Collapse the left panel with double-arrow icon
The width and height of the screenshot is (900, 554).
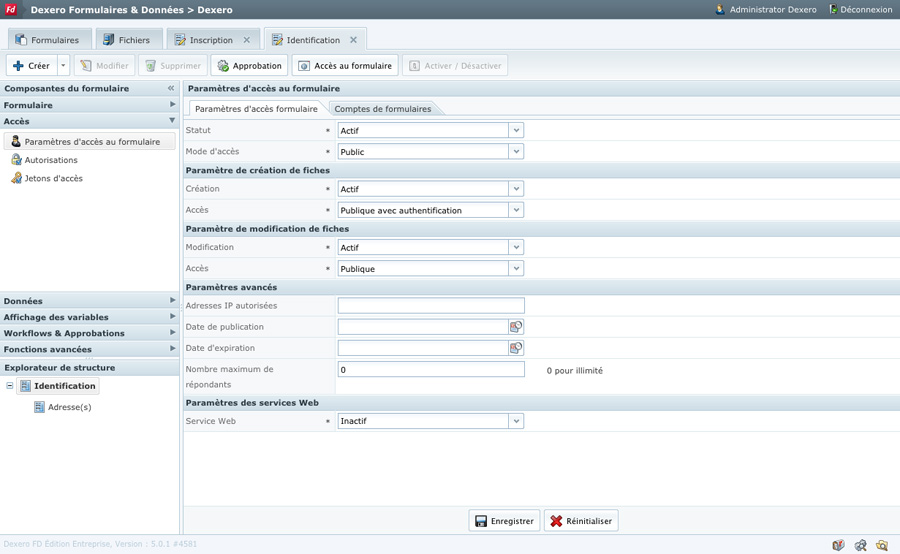coord(171,88)
